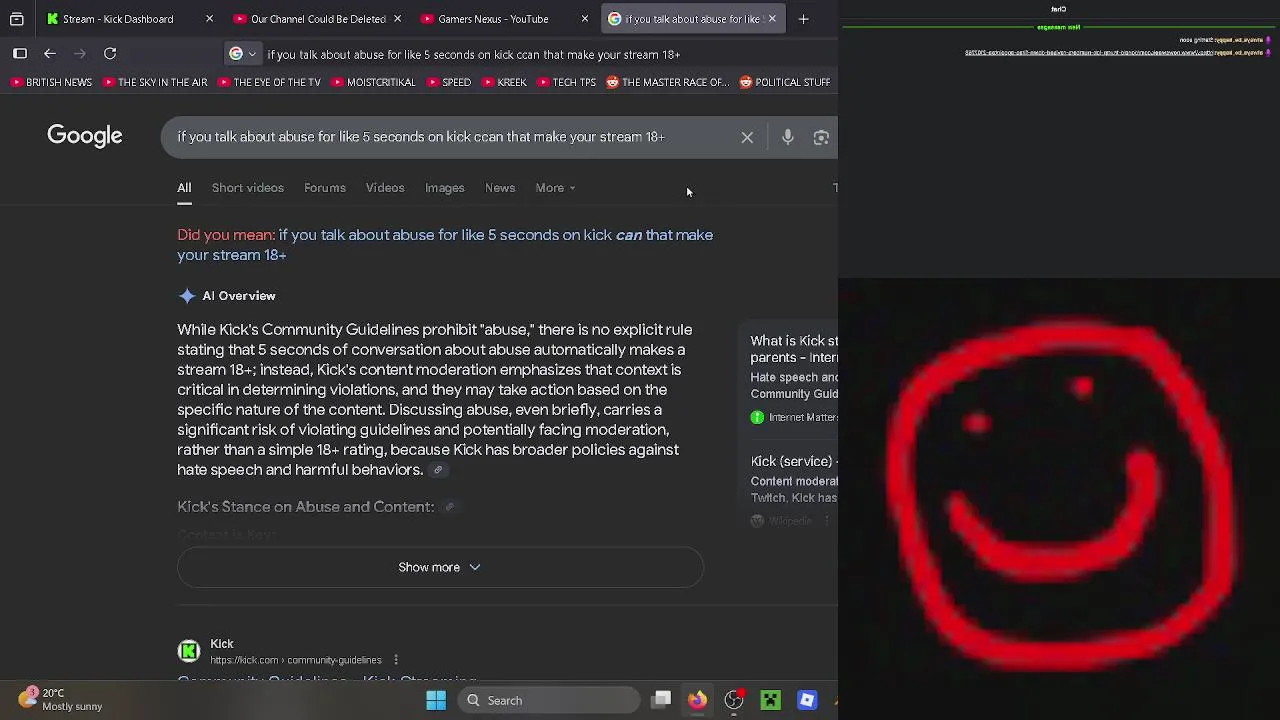Select the All results tab

coord(184,188)
